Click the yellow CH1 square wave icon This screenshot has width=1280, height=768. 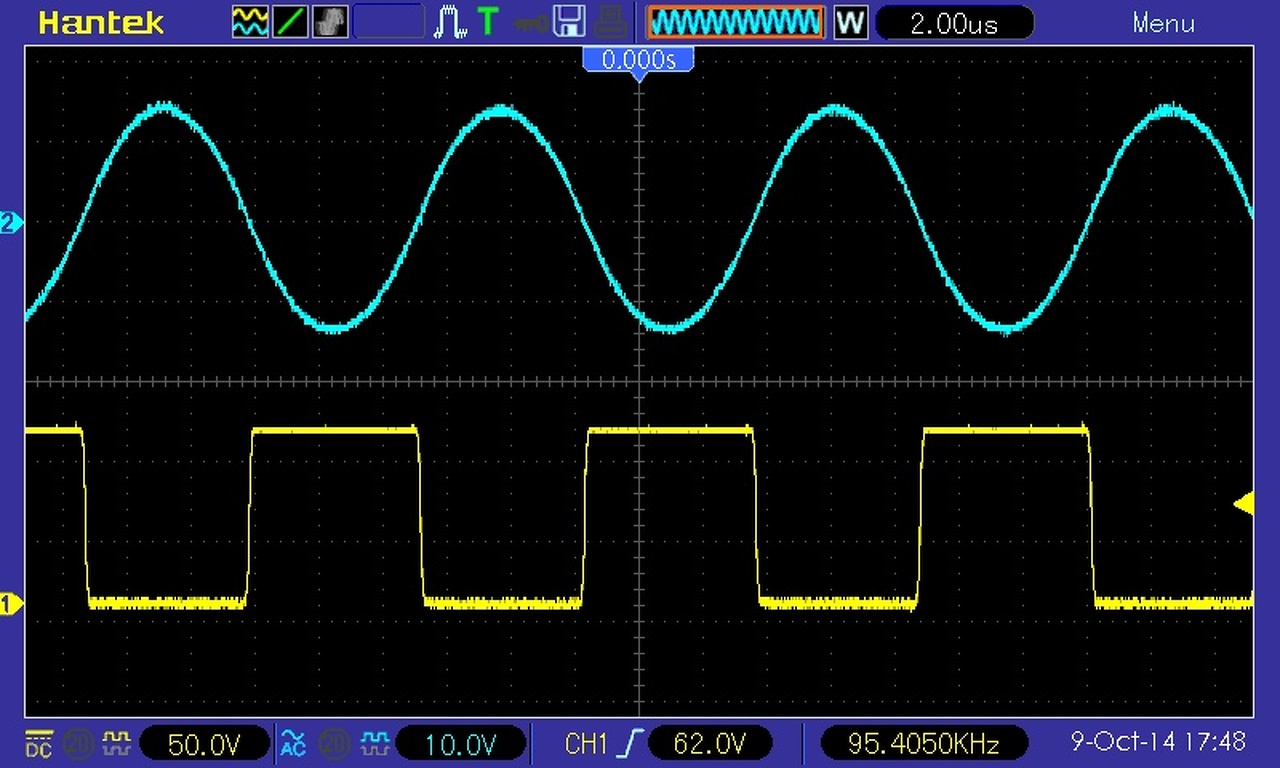point(117,743)
